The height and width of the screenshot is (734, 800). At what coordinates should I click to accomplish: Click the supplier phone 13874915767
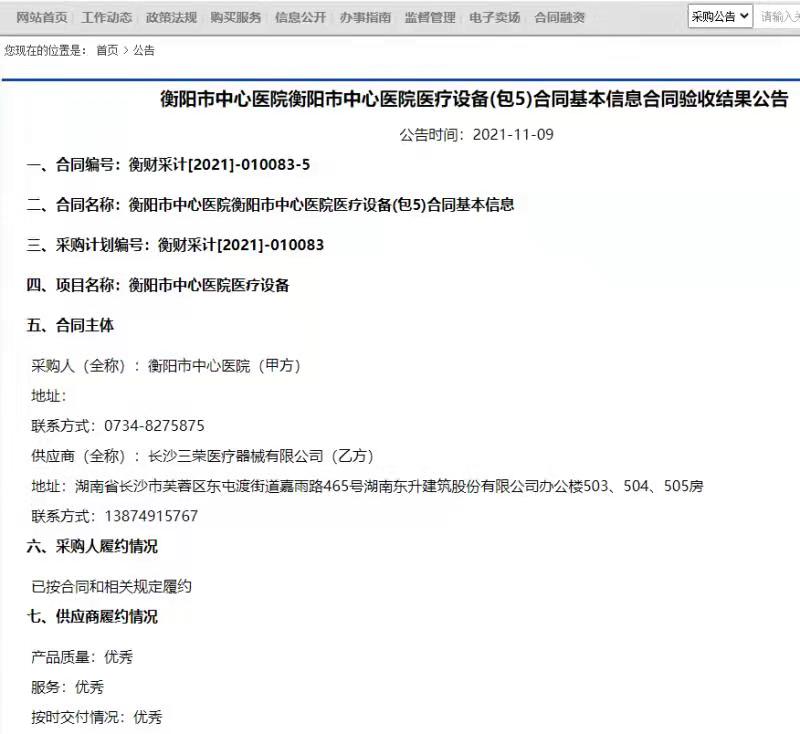click(x=151, y=516)
